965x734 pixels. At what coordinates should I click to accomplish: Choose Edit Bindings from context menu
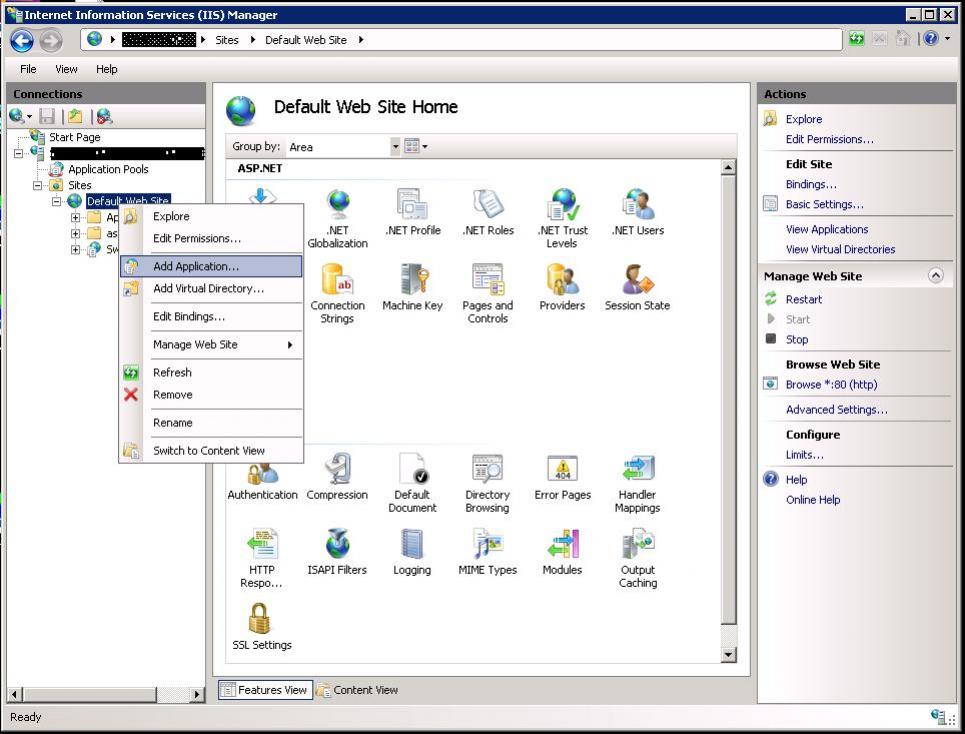(x=211, y=317)
